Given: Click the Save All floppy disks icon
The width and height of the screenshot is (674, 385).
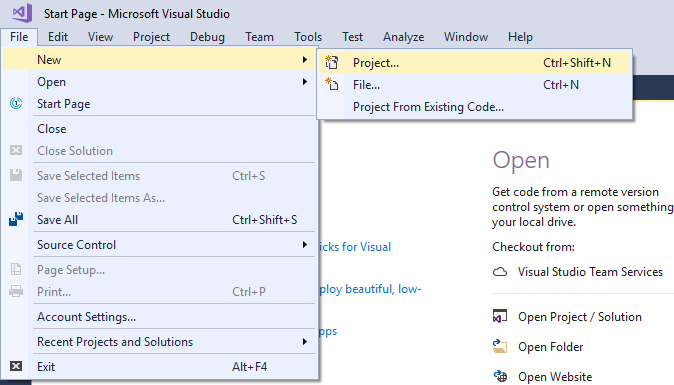Looking at the screenshot, I should (16, 219).
